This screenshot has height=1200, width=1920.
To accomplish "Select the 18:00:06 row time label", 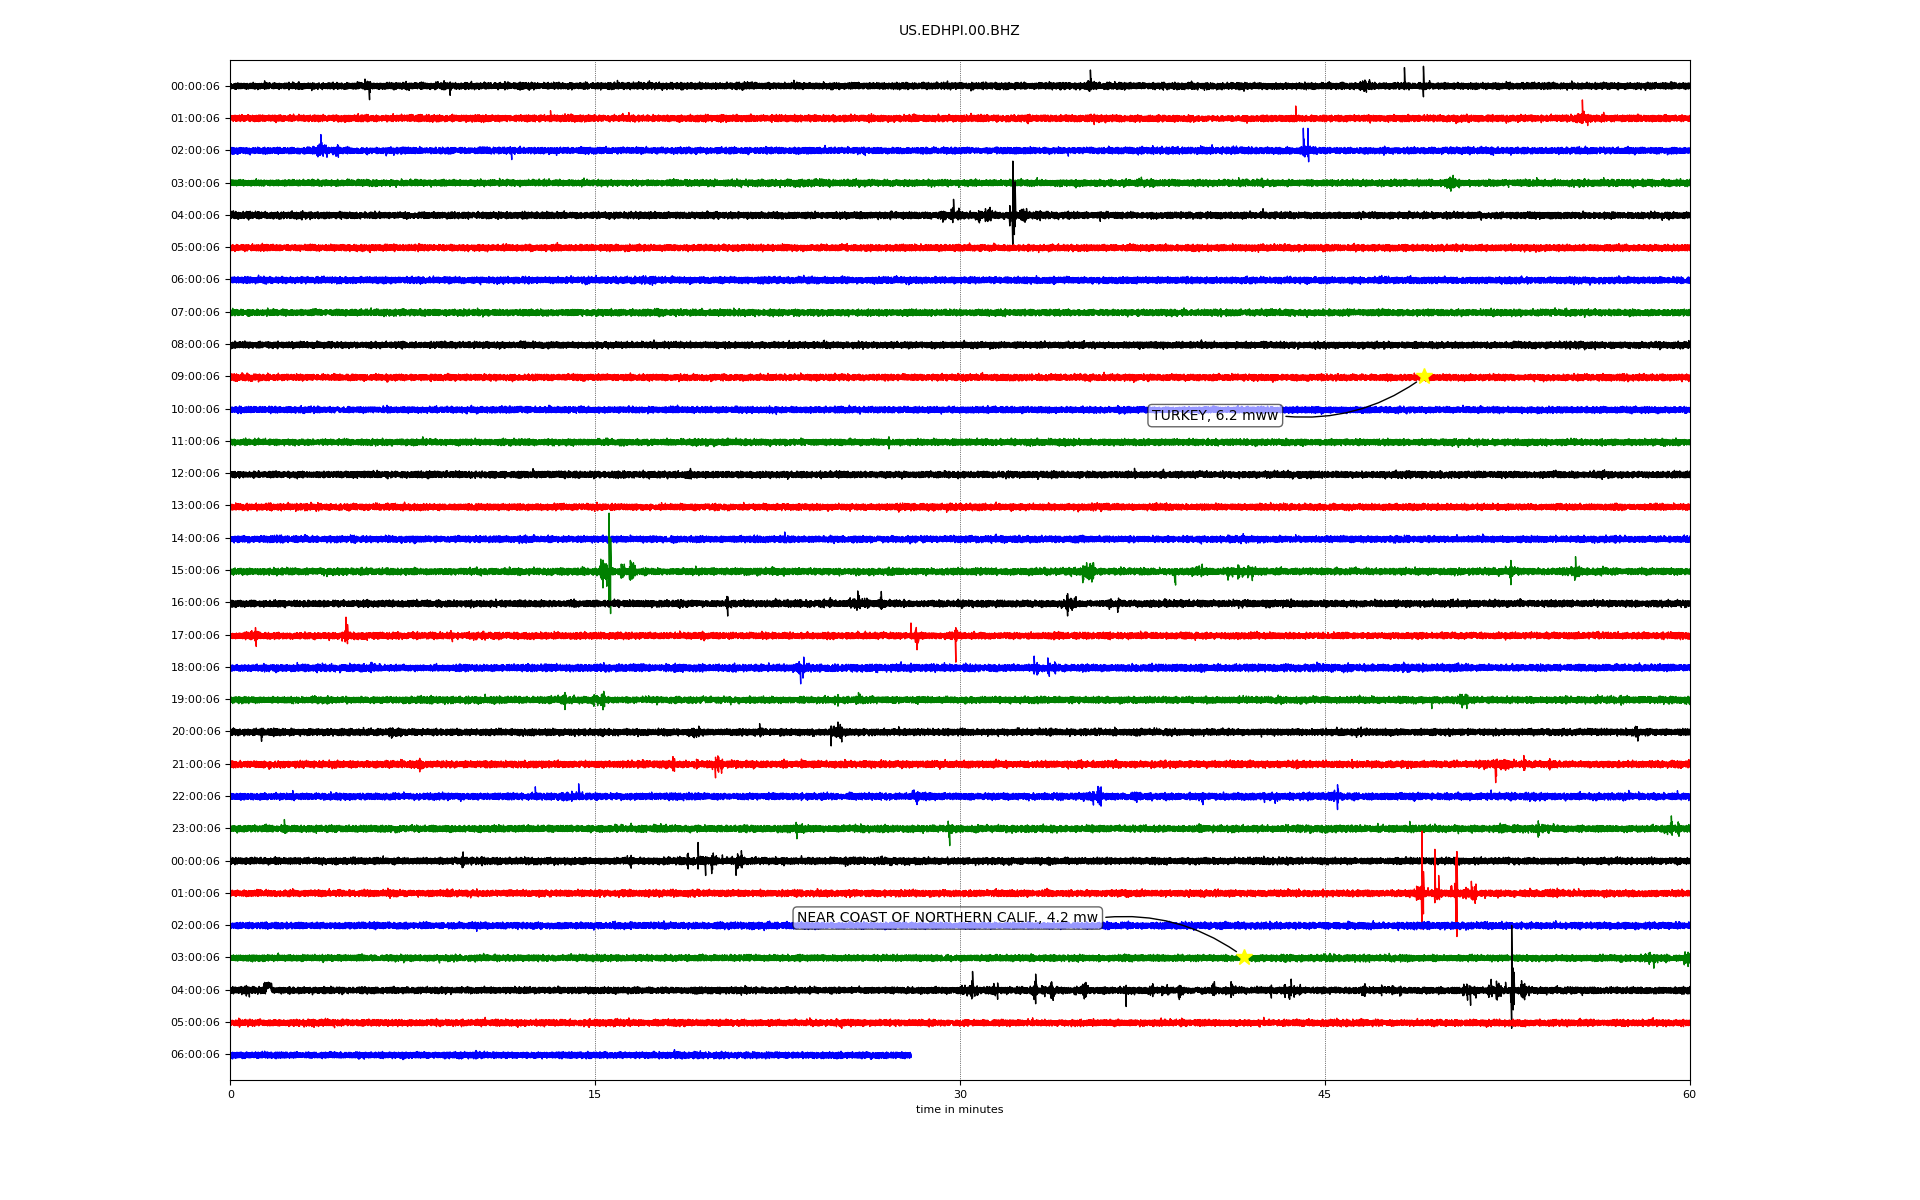I will (195, 668).
